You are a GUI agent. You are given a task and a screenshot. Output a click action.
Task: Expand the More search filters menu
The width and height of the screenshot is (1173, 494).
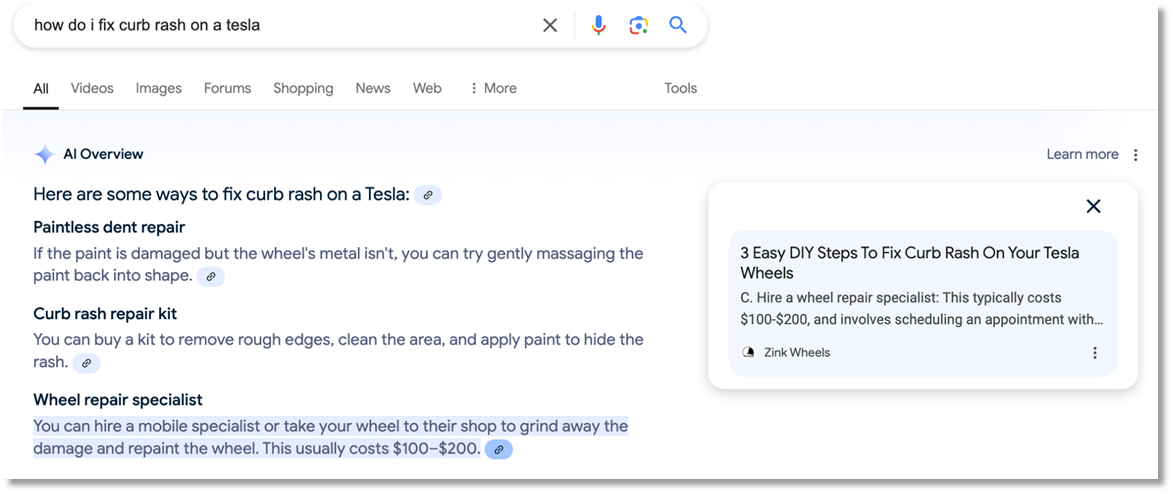(493, 88)
